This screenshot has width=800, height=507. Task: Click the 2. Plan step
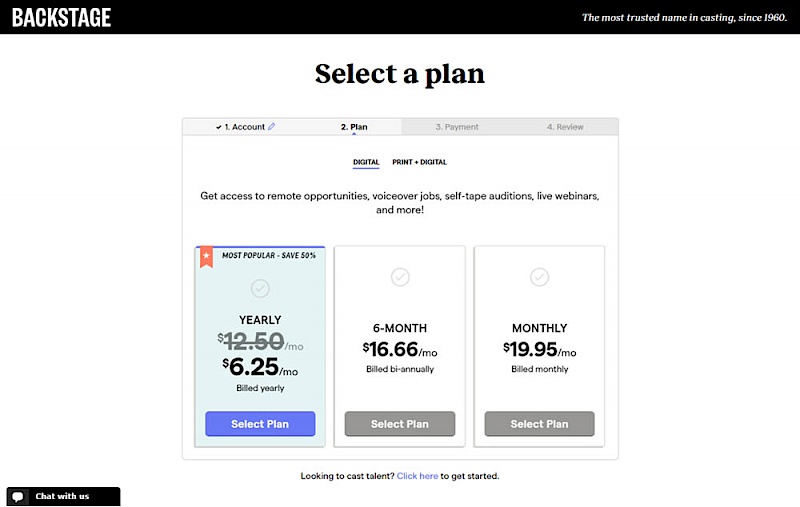tap(354, 127)
